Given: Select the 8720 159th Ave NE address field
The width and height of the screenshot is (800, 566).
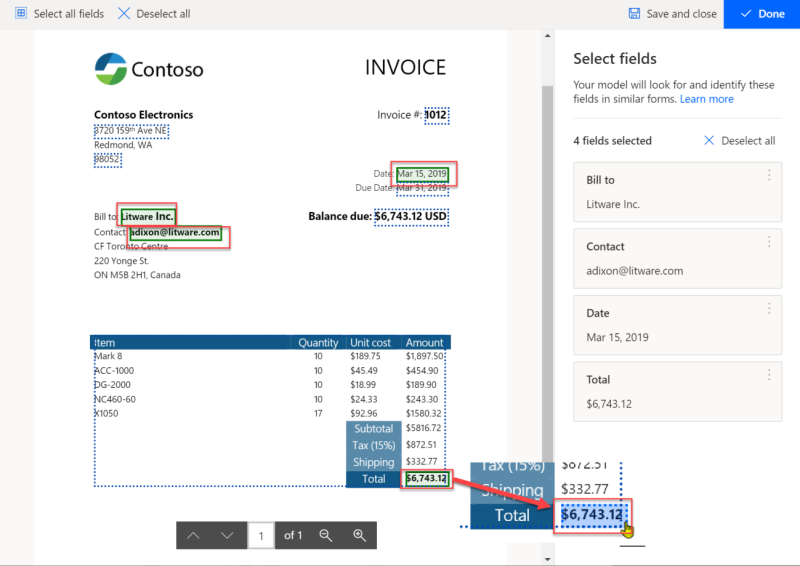Looking at the screenshot, I should point(131,131).
